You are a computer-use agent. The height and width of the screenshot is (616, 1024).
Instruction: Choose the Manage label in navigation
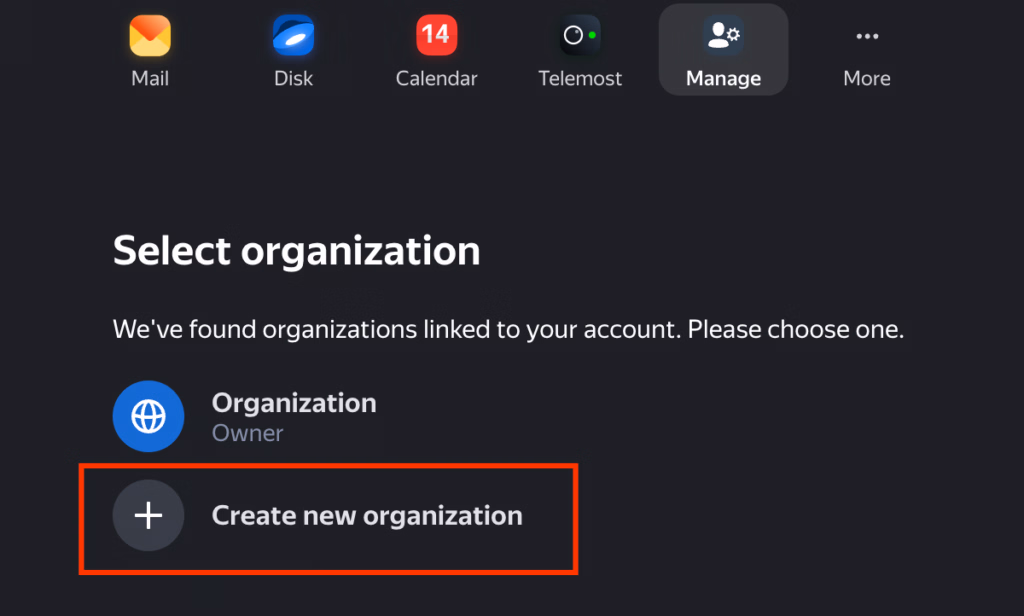tap(724, 78)
